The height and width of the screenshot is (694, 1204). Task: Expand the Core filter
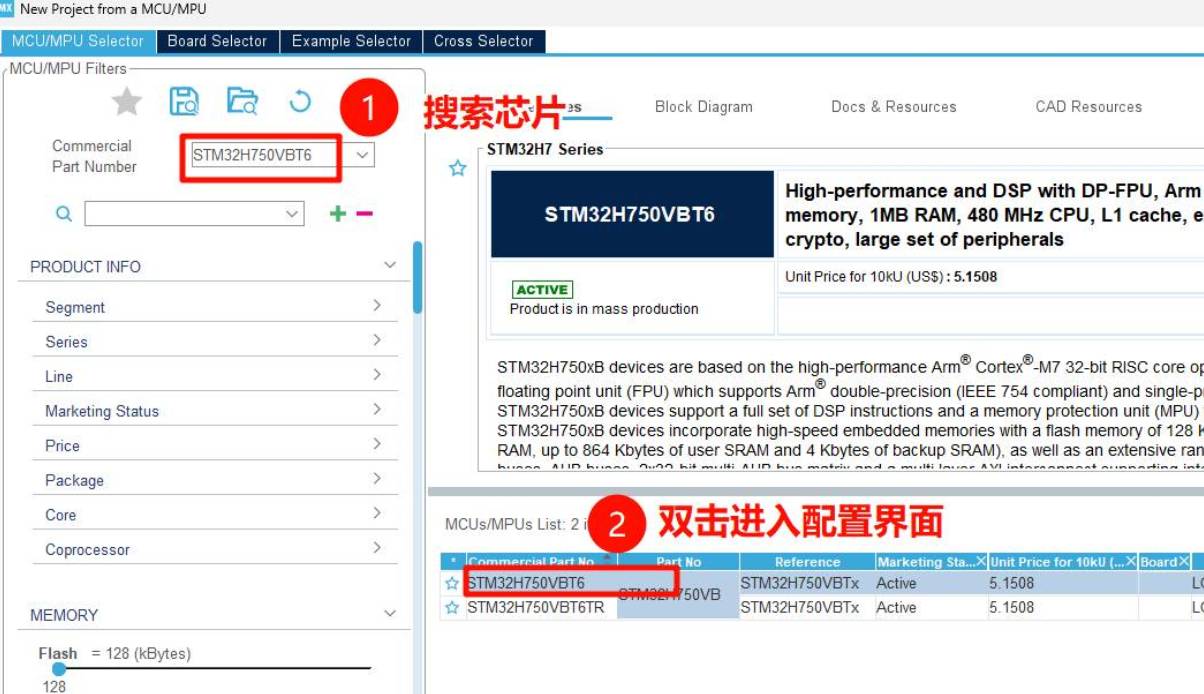pos(377,513)
